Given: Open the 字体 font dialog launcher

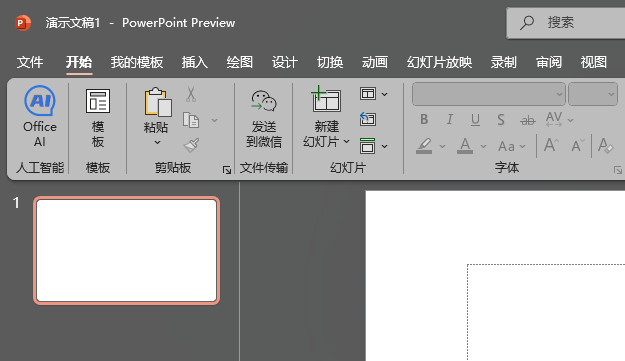Looking at the screenshot, I should (617, 170).
